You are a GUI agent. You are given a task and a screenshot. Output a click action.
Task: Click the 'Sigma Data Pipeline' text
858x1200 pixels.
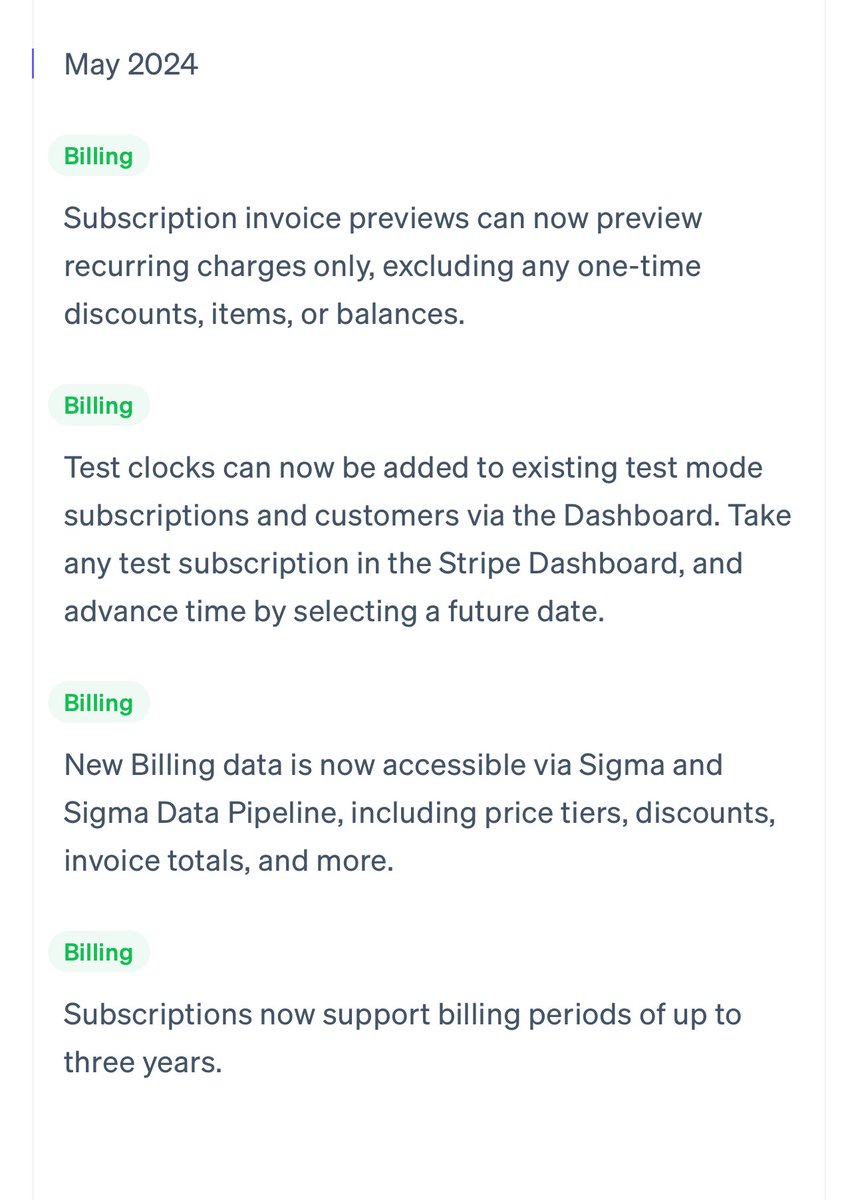coord(190,813)
